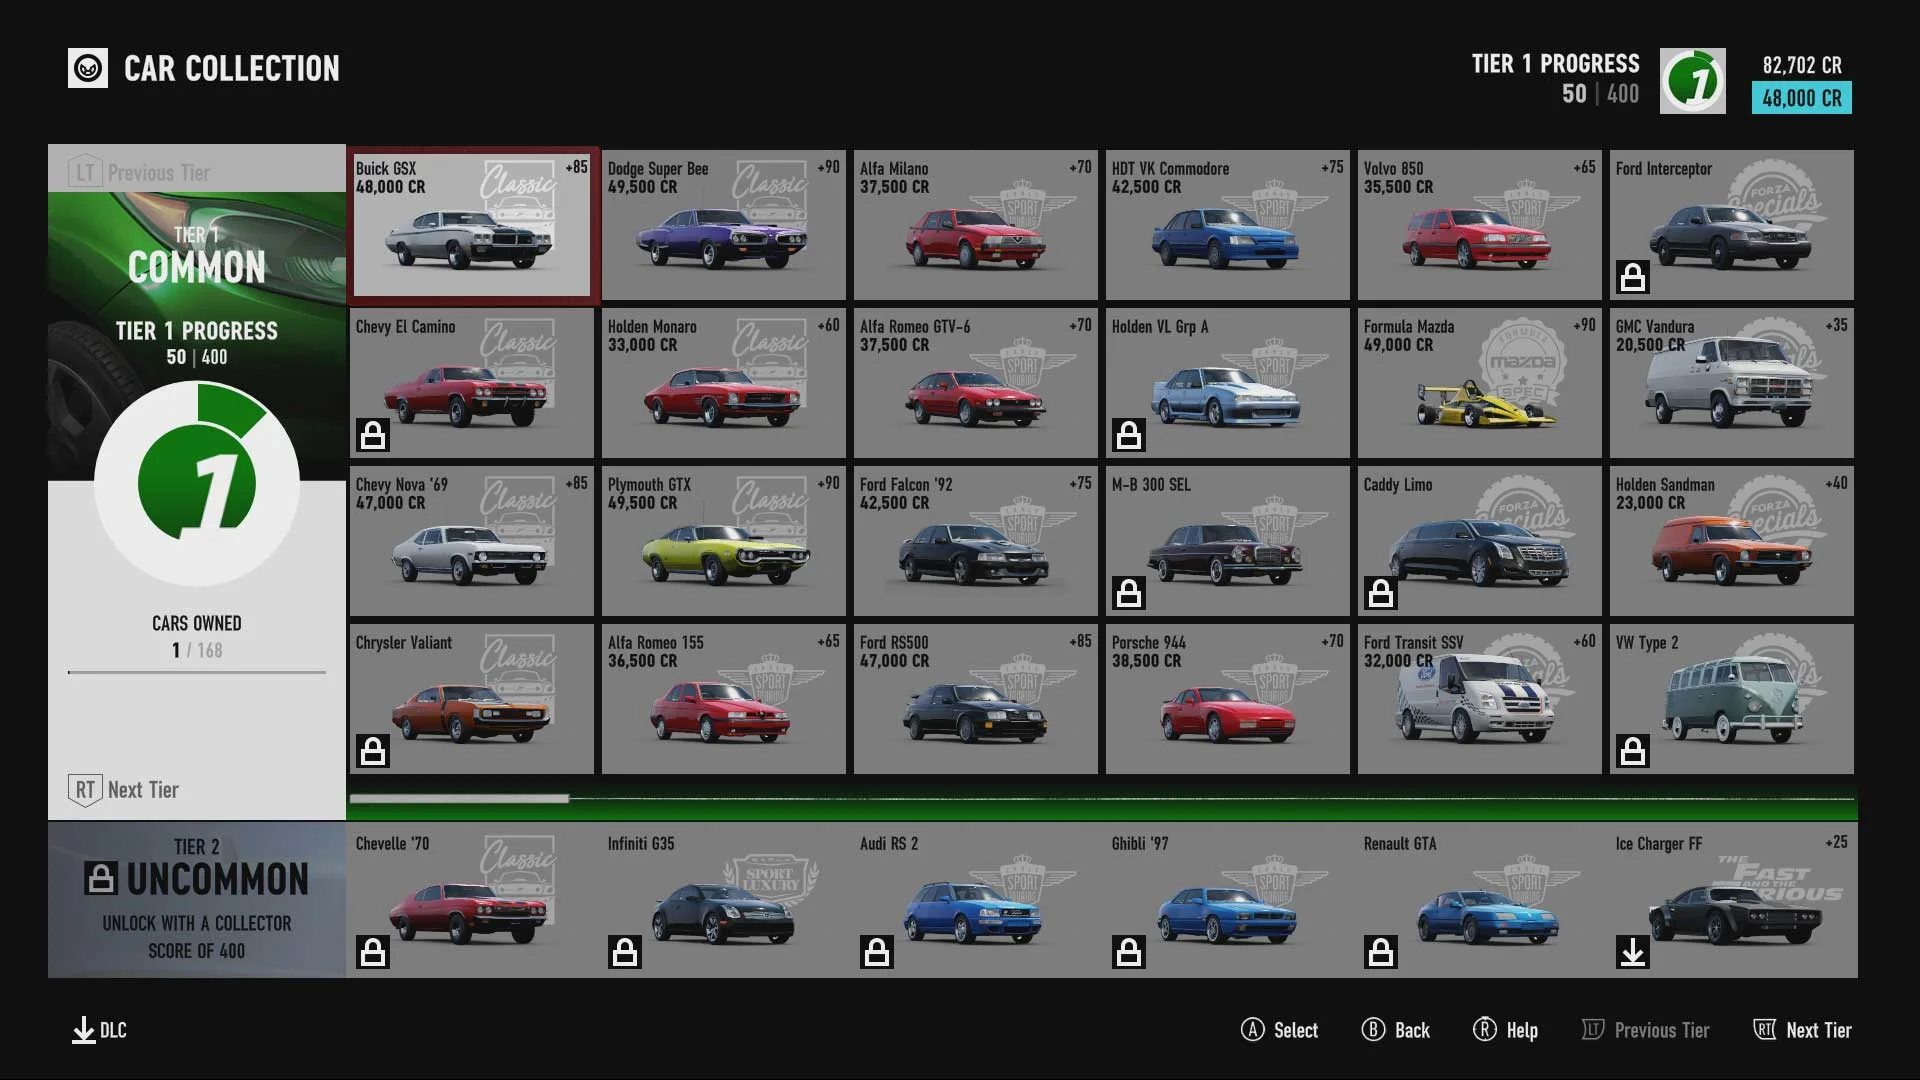
Task: Click the large Tier 1 progress ring
Action: click(197, 485)
